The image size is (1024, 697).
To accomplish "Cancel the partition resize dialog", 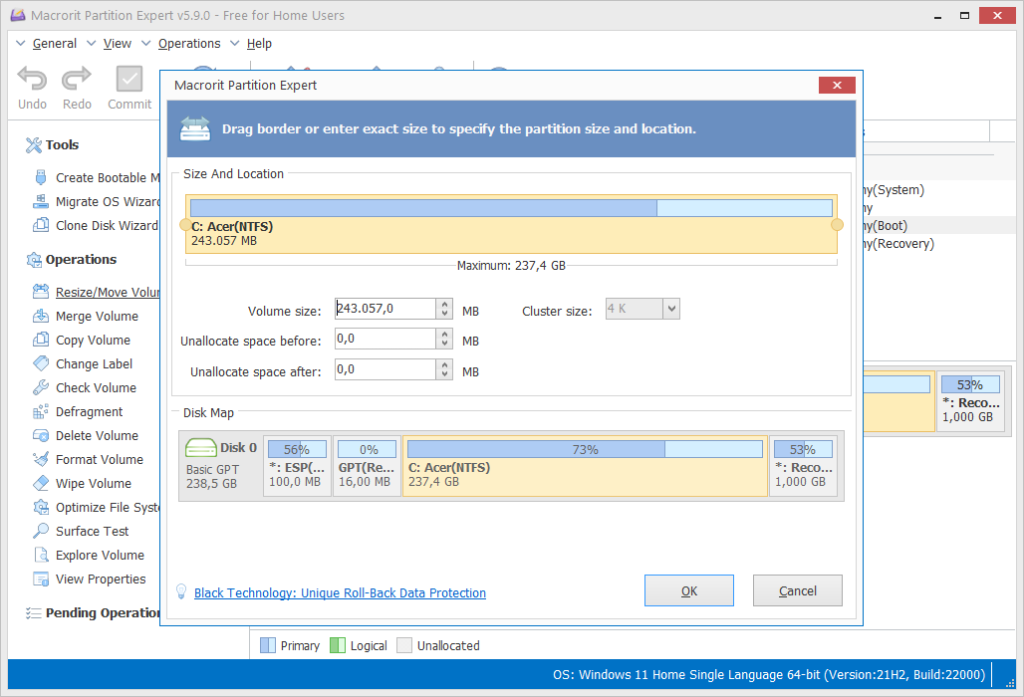I will [x=797, y=590].
